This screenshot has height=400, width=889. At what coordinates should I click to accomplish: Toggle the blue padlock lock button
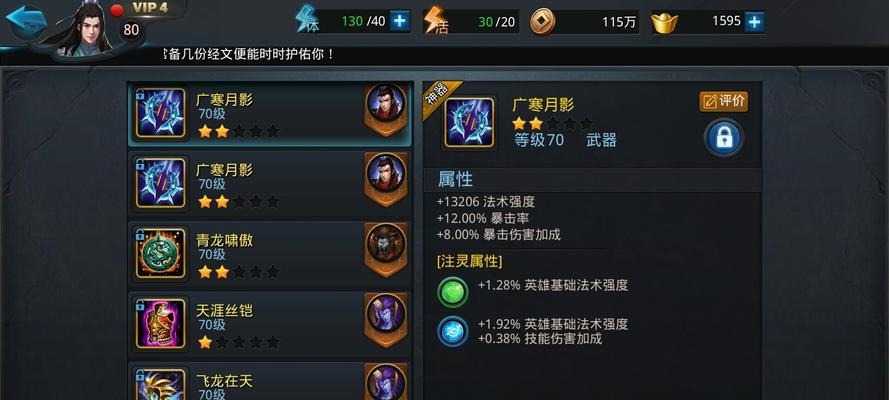point(724,138)
